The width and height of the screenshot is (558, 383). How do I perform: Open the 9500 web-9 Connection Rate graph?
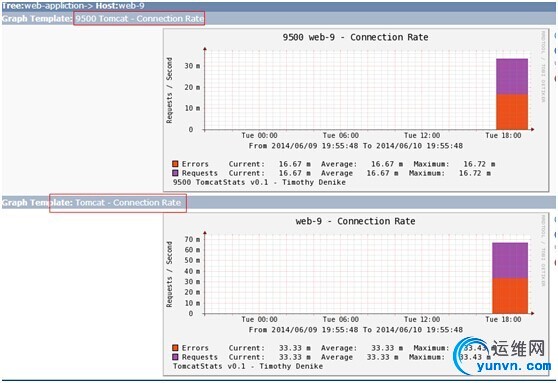[x=356, y=110]
